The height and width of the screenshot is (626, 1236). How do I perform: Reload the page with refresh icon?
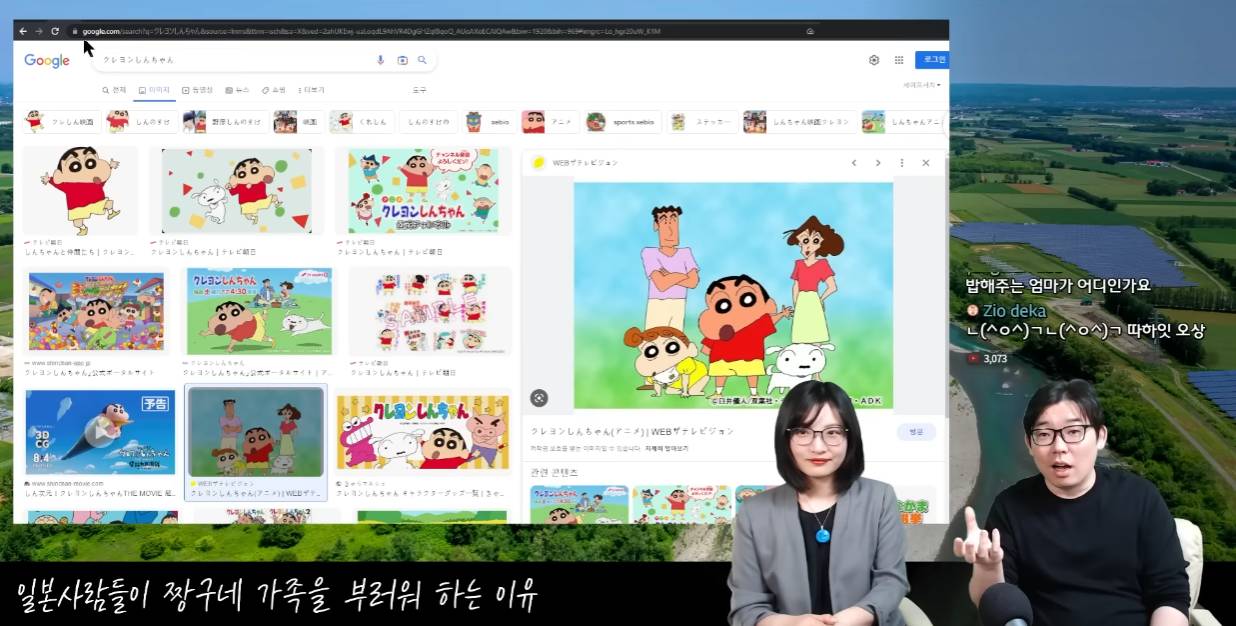pos(55,31)
